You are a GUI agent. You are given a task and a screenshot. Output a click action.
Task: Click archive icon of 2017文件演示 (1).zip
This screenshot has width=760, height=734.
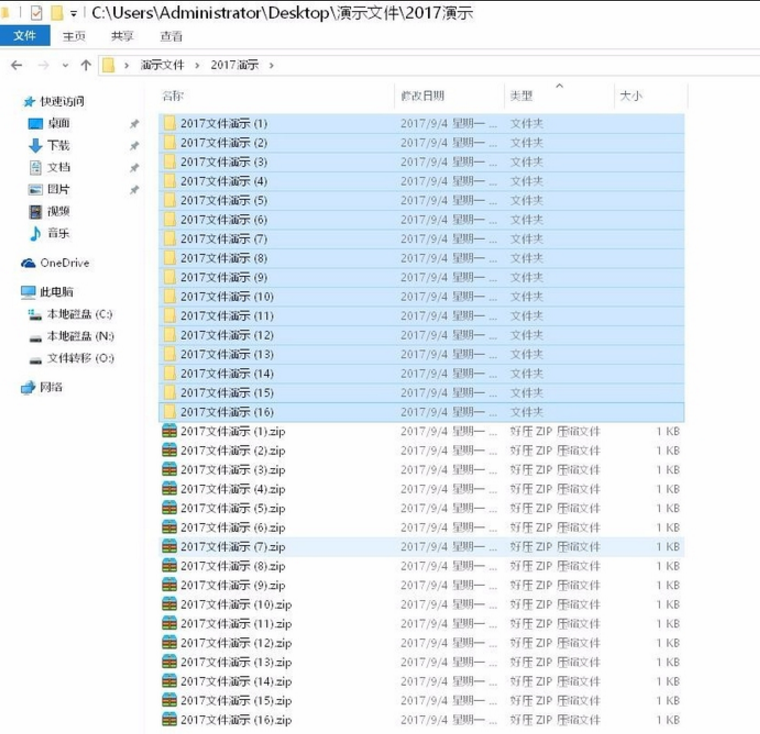click(169, 431)
